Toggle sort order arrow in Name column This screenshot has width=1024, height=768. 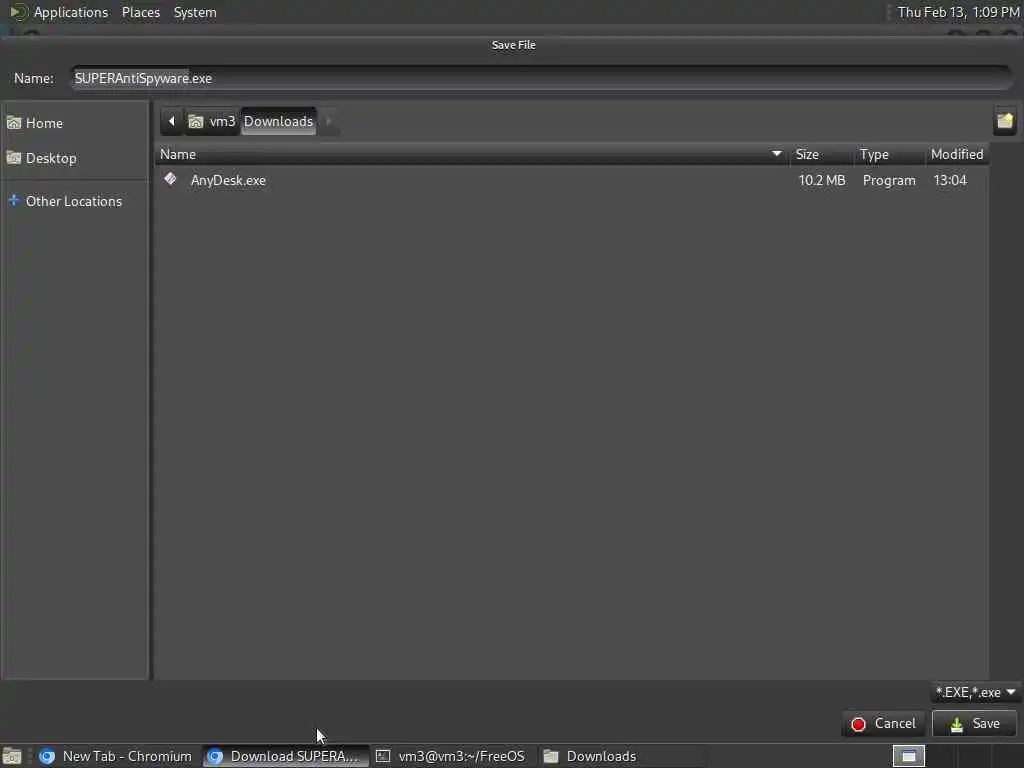click(776, 154)
